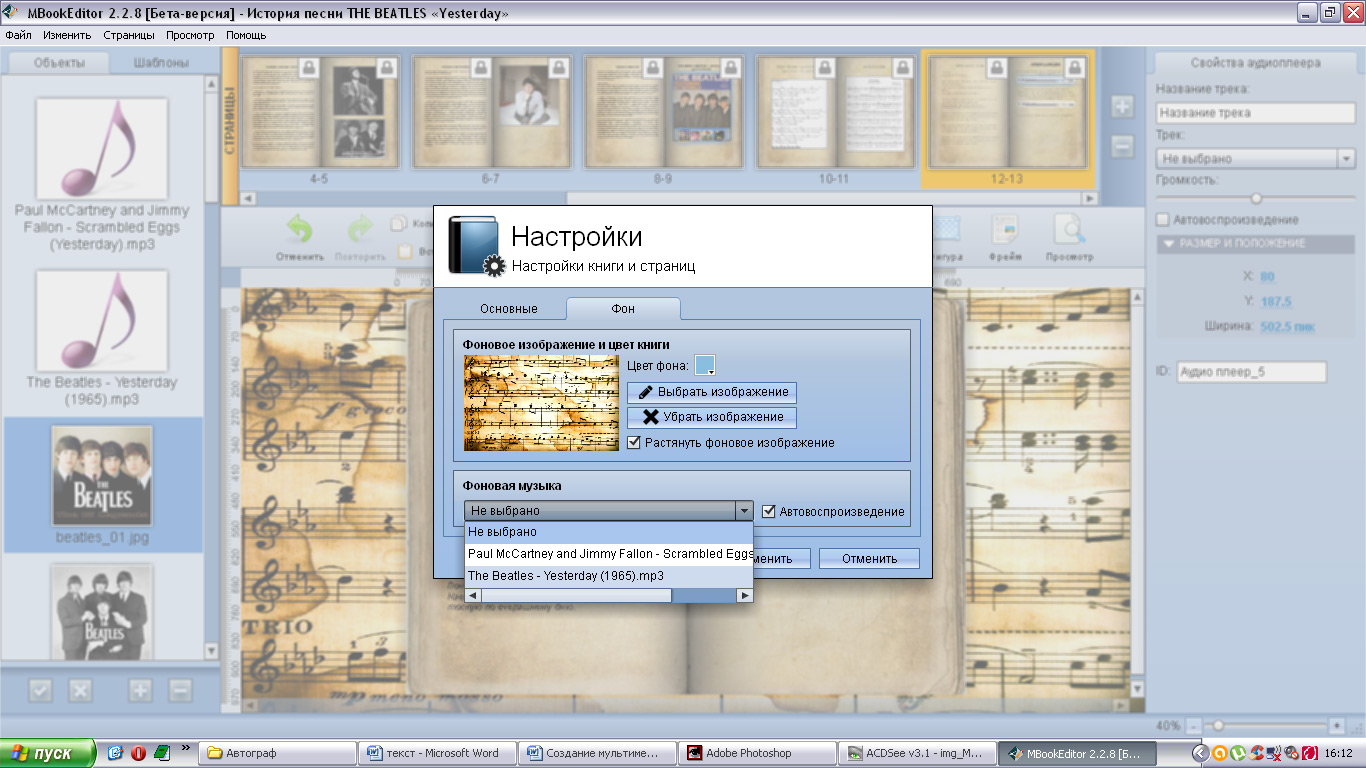Choose 'Paul McCartney and Jimmy Fallon' in dropdown list
The width and height of the screenshot is (1366, 768).
pyautogui.click(x=609, y=553)
